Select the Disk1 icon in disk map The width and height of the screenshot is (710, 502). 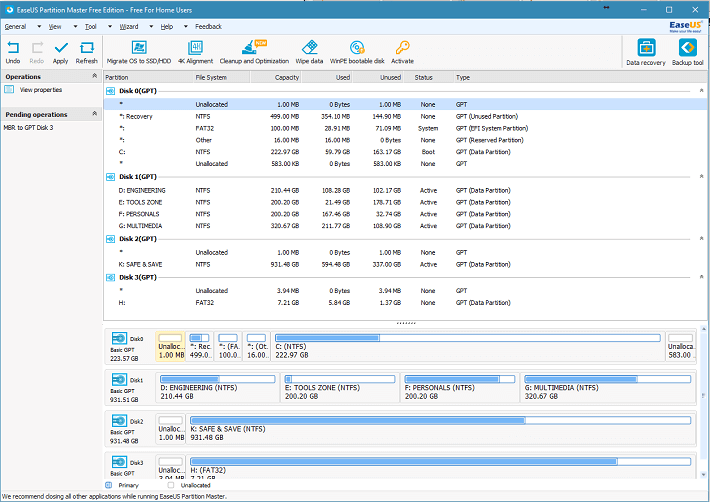pos(119,380)
